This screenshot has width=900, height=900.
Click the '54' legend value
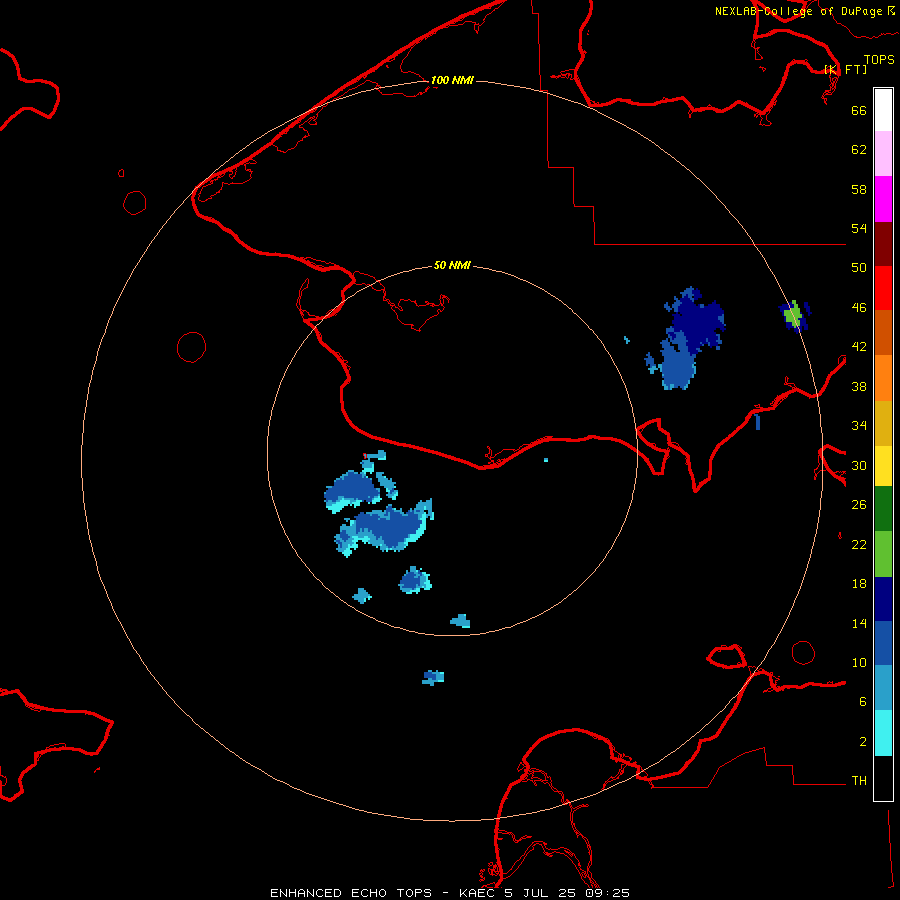click(859, 228)
